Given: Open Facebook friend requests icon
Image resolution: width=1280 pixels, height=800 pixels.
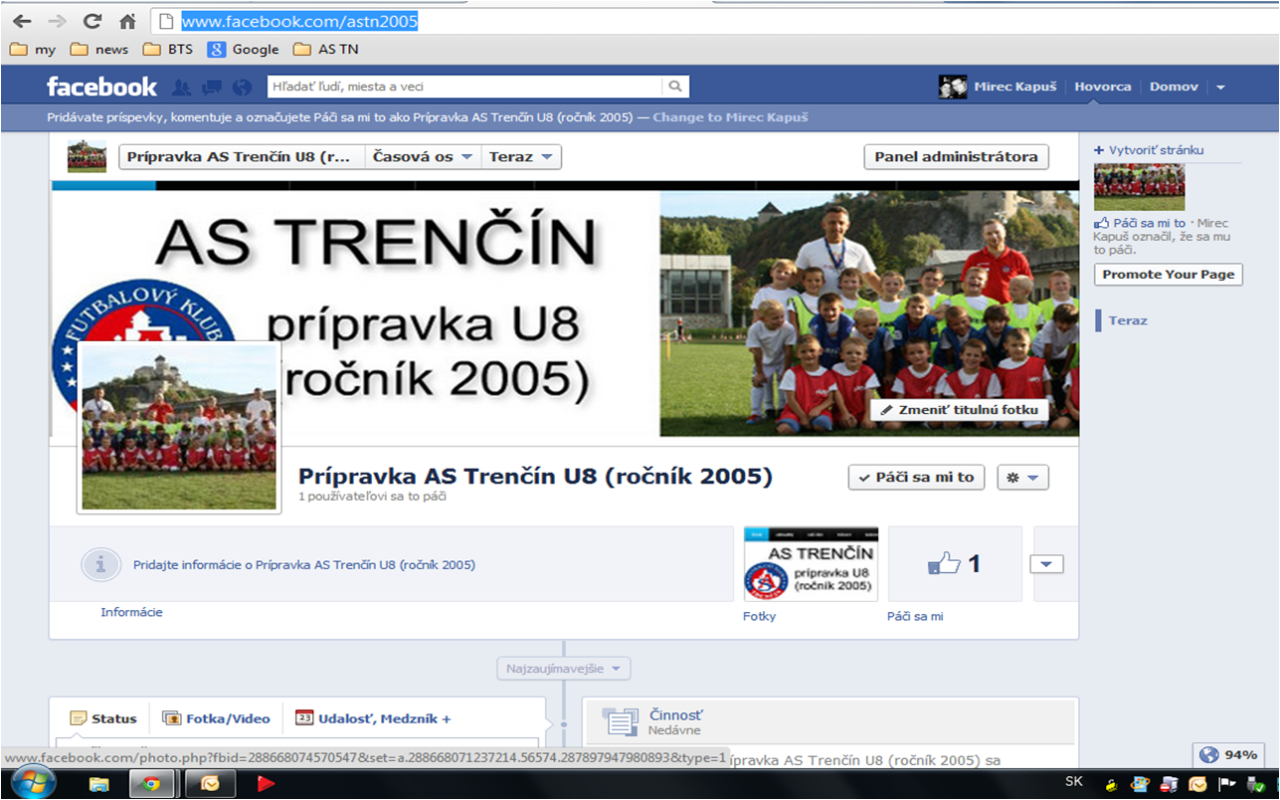Looking at the screenshot, I should (x=181, y=87).
